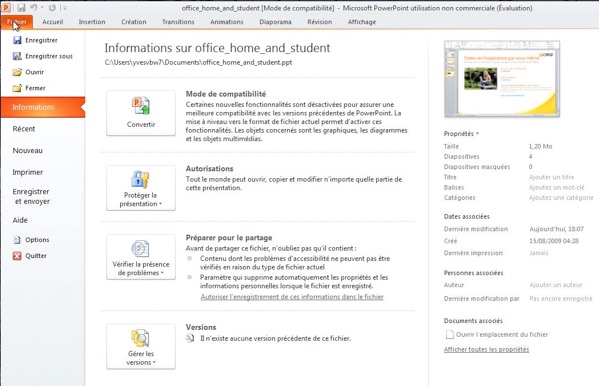Image resolution: width=599 pixels, height=386 pixels.
Task: Open the Fichier tab
Action: click(17, 22)
